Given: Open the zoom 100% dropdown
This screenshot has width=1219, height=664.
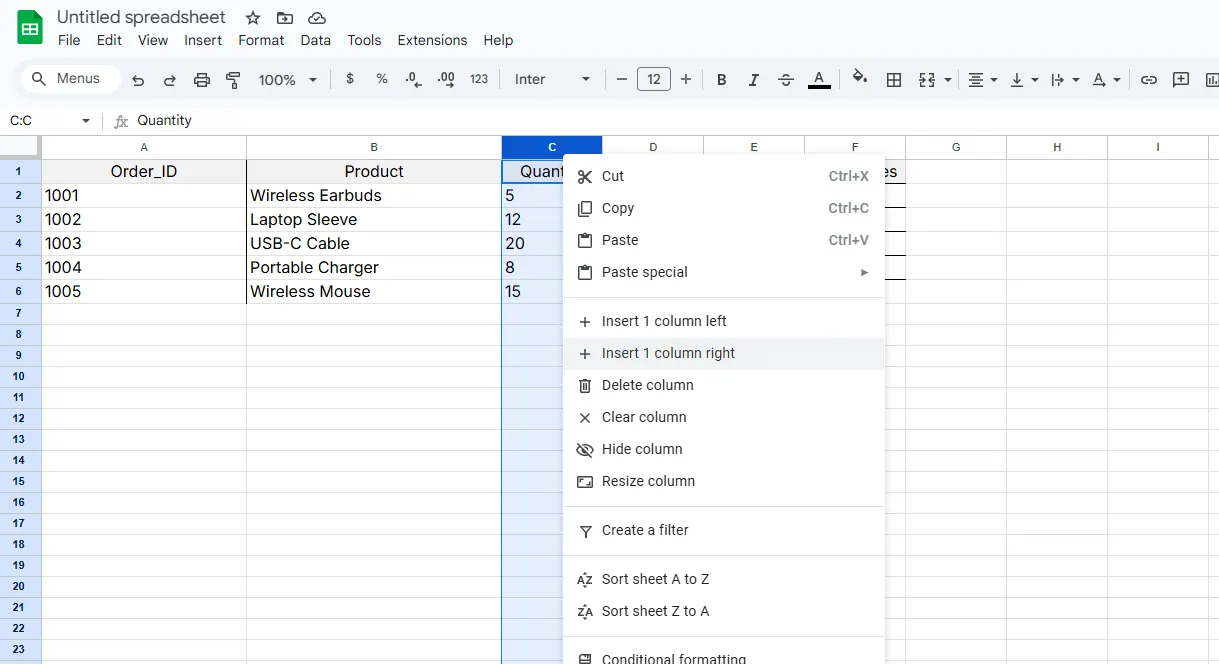Looking at the screenshot, I should coord(287,80).
